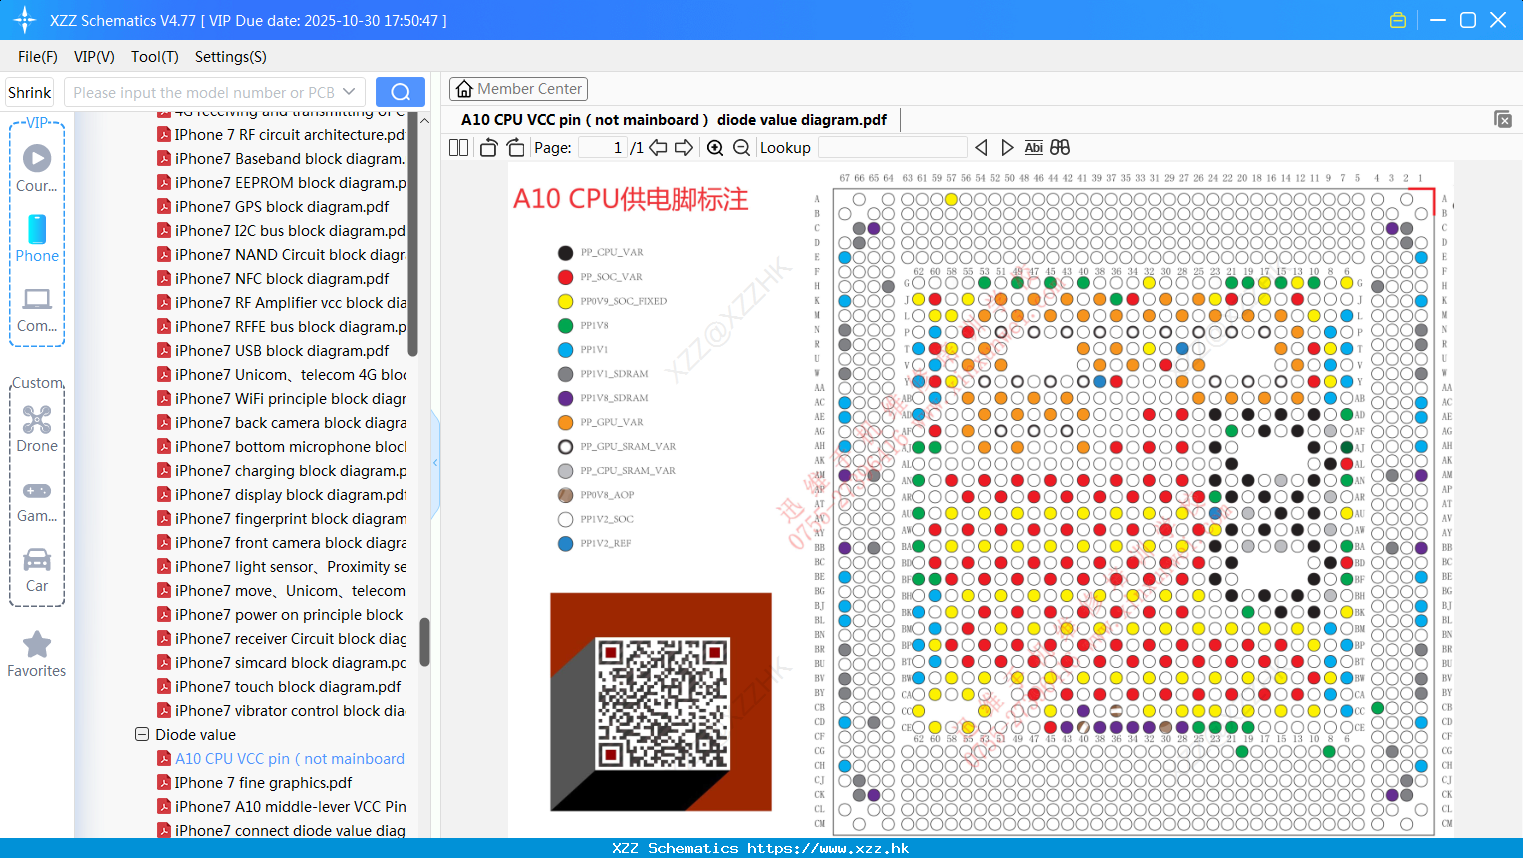
Task: Open iPhone7 USB block diagram.pdf
Action: tap(282, 351)
